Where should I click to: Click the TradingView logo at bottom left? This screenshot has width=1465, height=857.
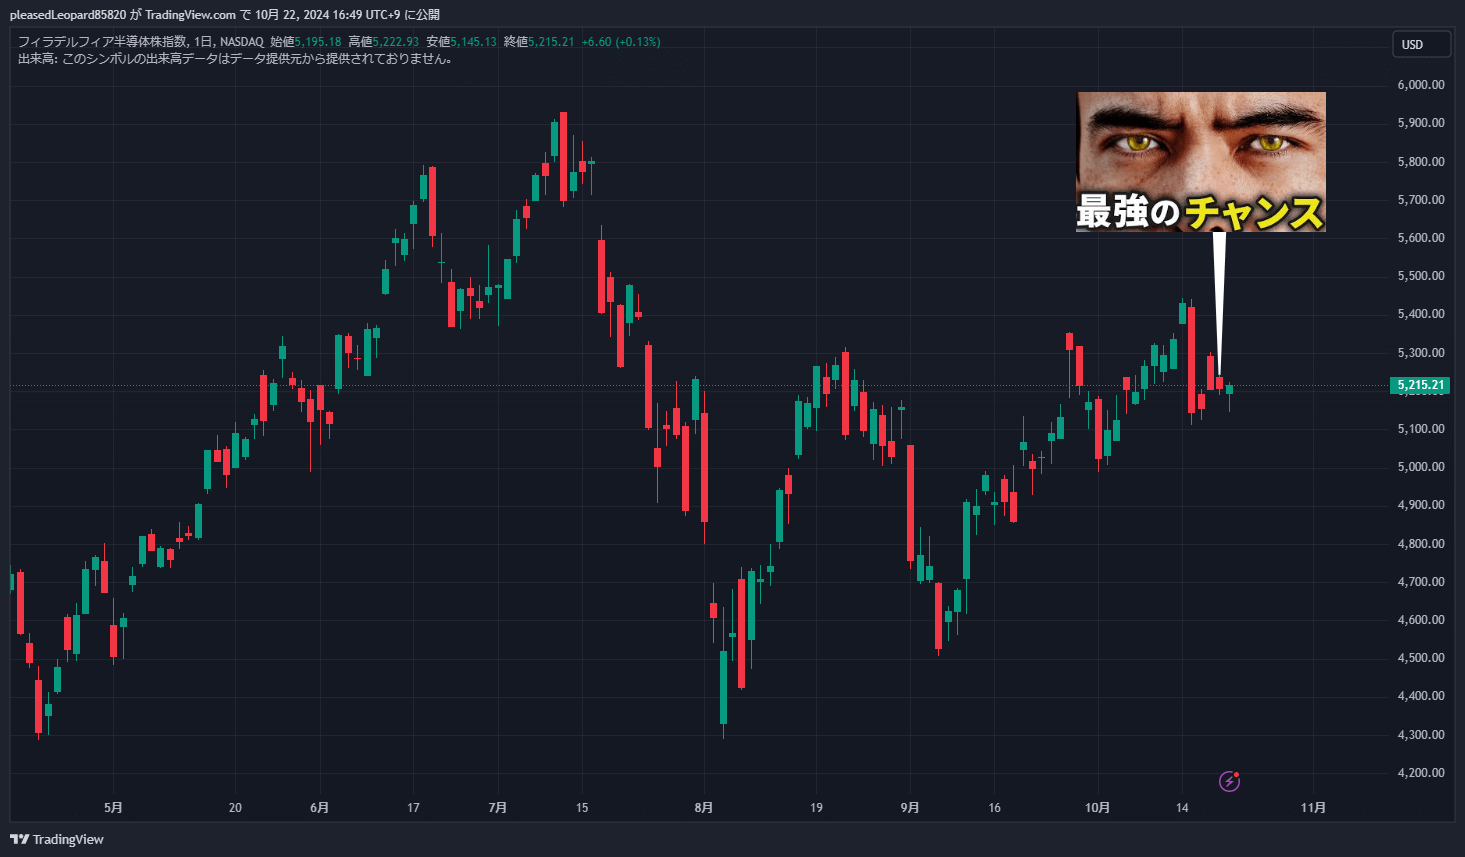pyautogui.click(x=57, y=839)
